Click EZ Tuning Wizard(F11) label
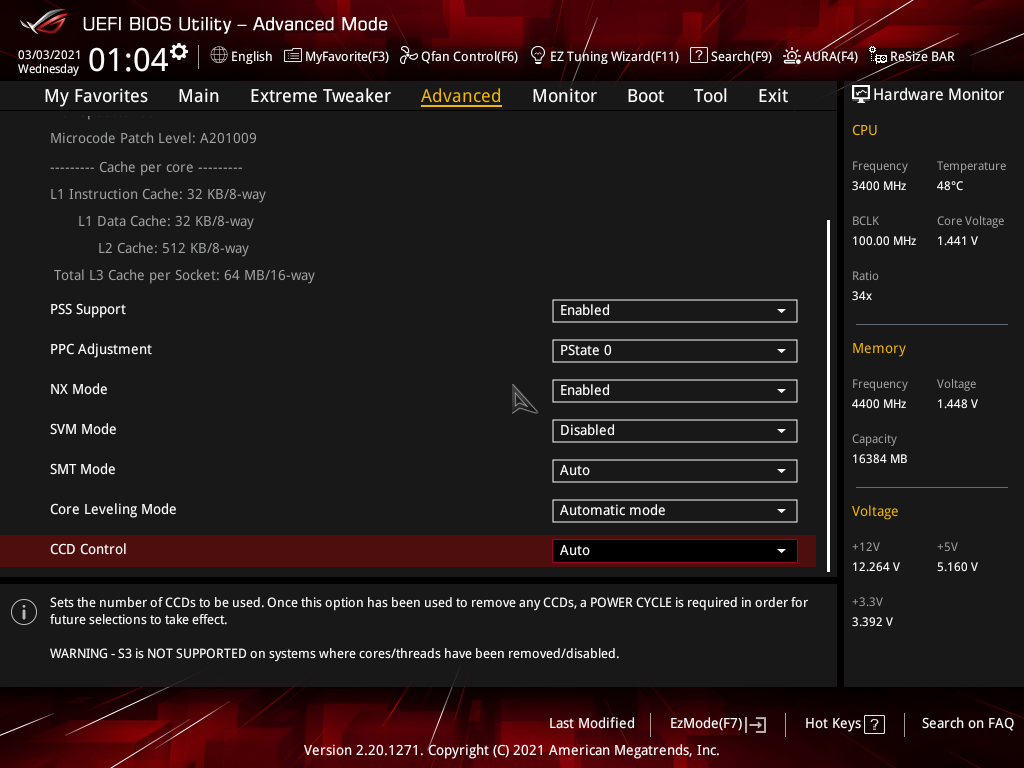The width and height of the screenshot is (1024, 768). coord(615,56)
